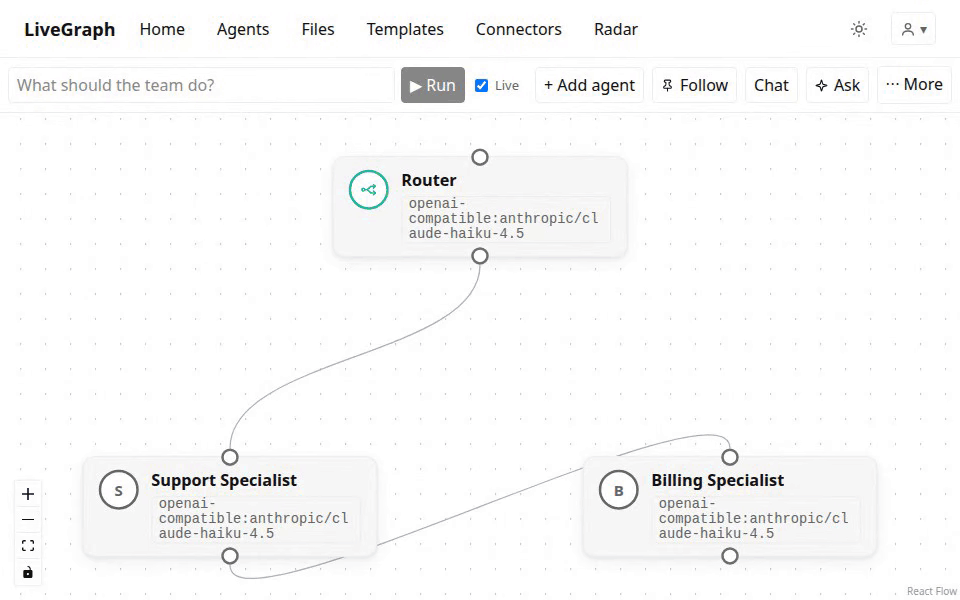Image resolution: width=960 pixels, height=600 pixels.
Task: Select the Billing Specialist node title
Action: tap(718, 480)
